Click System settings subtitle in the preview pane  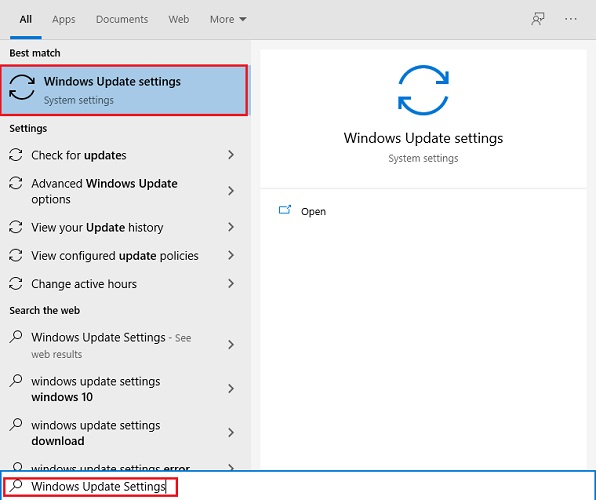click(423, 158)
